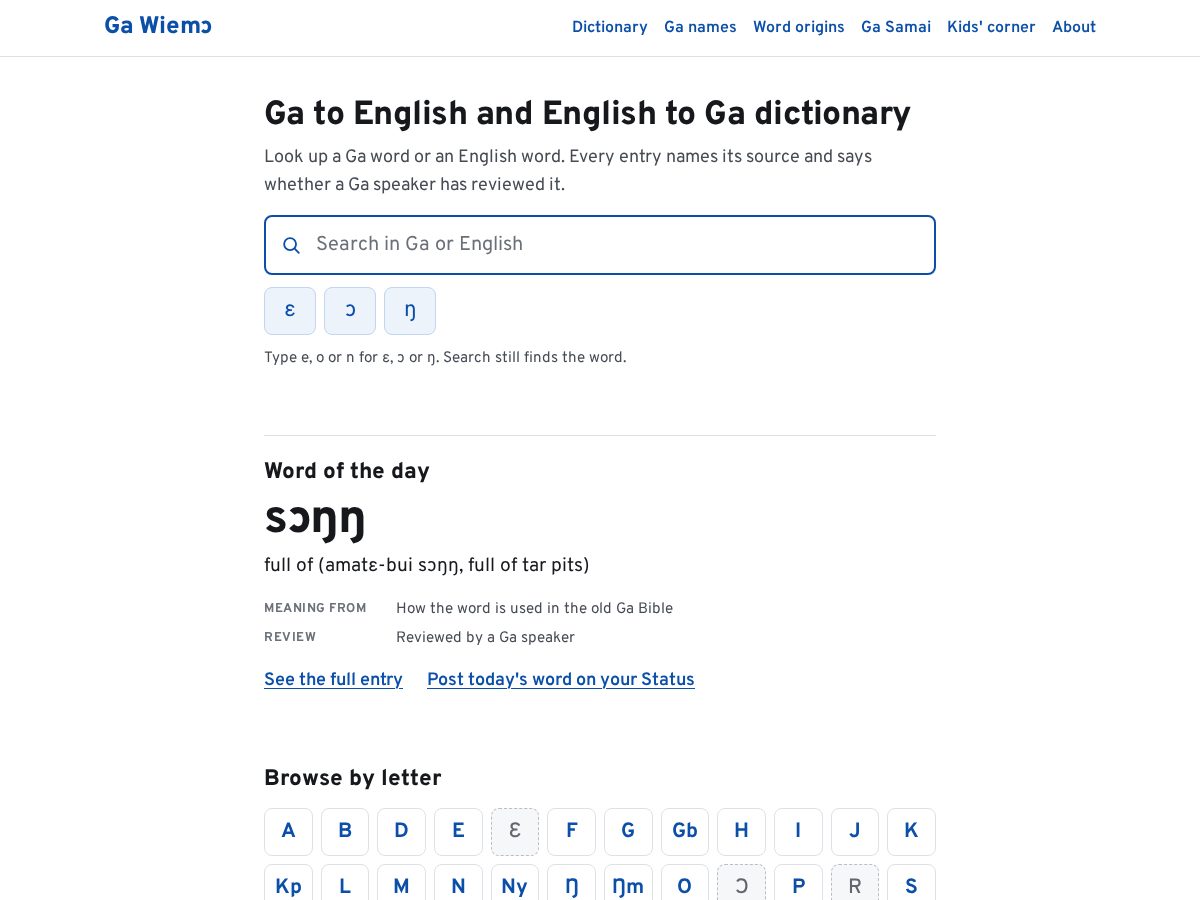Visit the Ga Samai page
This screenshot has height=900, width=1200.
(896, 27)
